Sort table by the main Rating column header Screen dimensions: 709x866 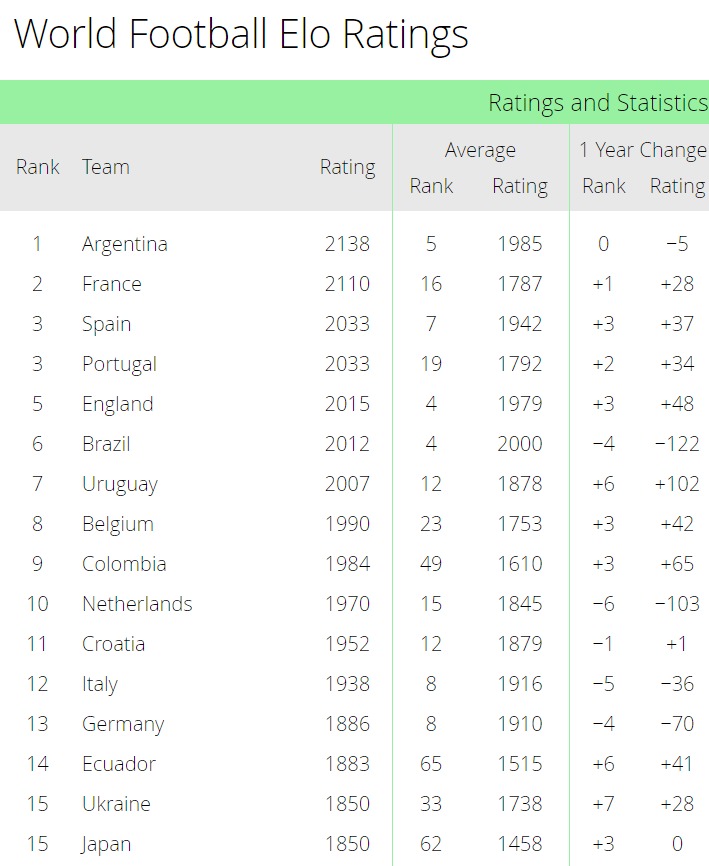pyautogui.click(x=347, y=167)
